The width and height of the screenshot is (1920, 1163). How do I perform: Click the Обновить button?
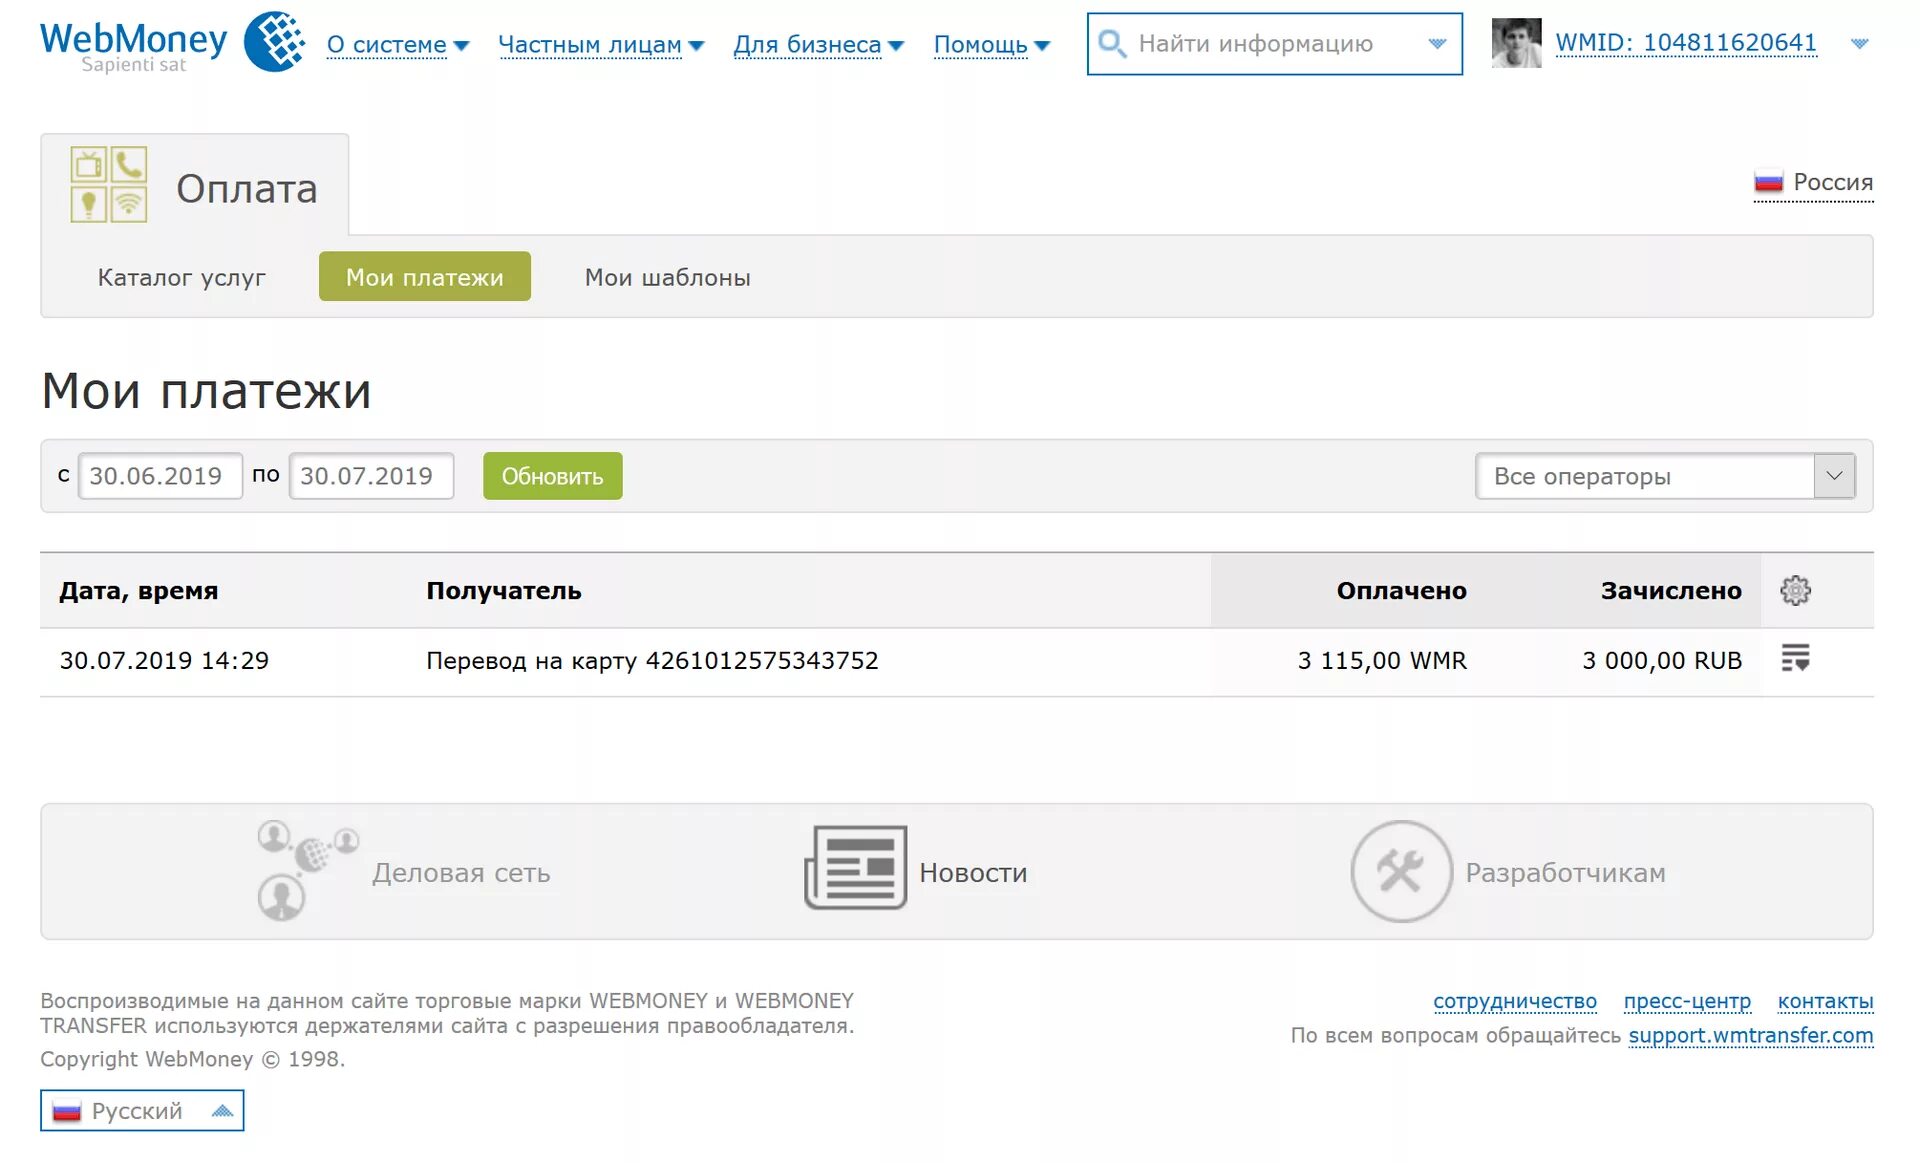click(552, 476)
